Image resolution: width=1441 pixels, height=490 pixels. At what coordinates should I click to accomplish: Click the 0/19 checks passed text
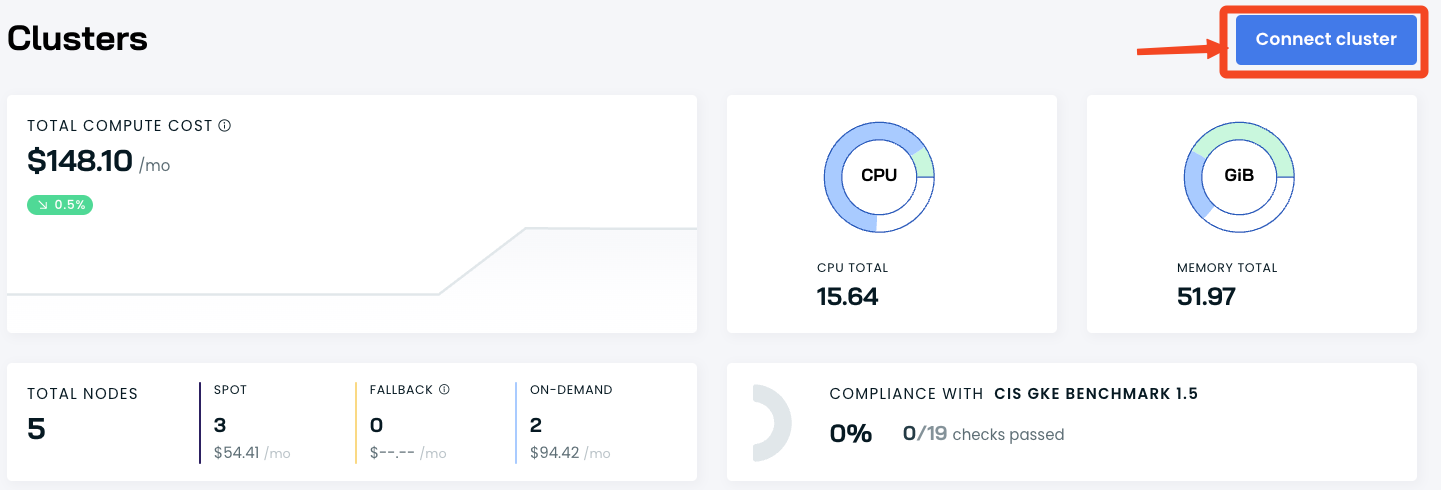982,434
